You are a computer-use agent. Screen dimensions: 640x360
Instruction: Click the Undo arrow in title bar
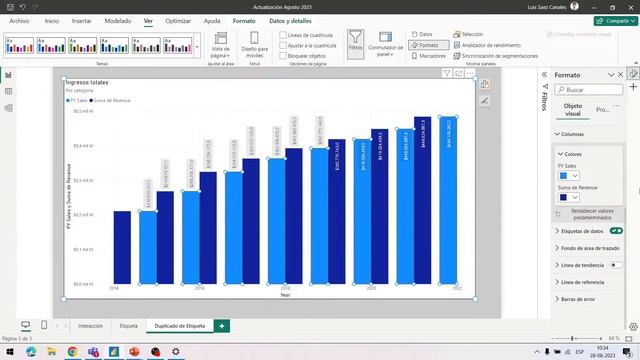pos(22,7)
